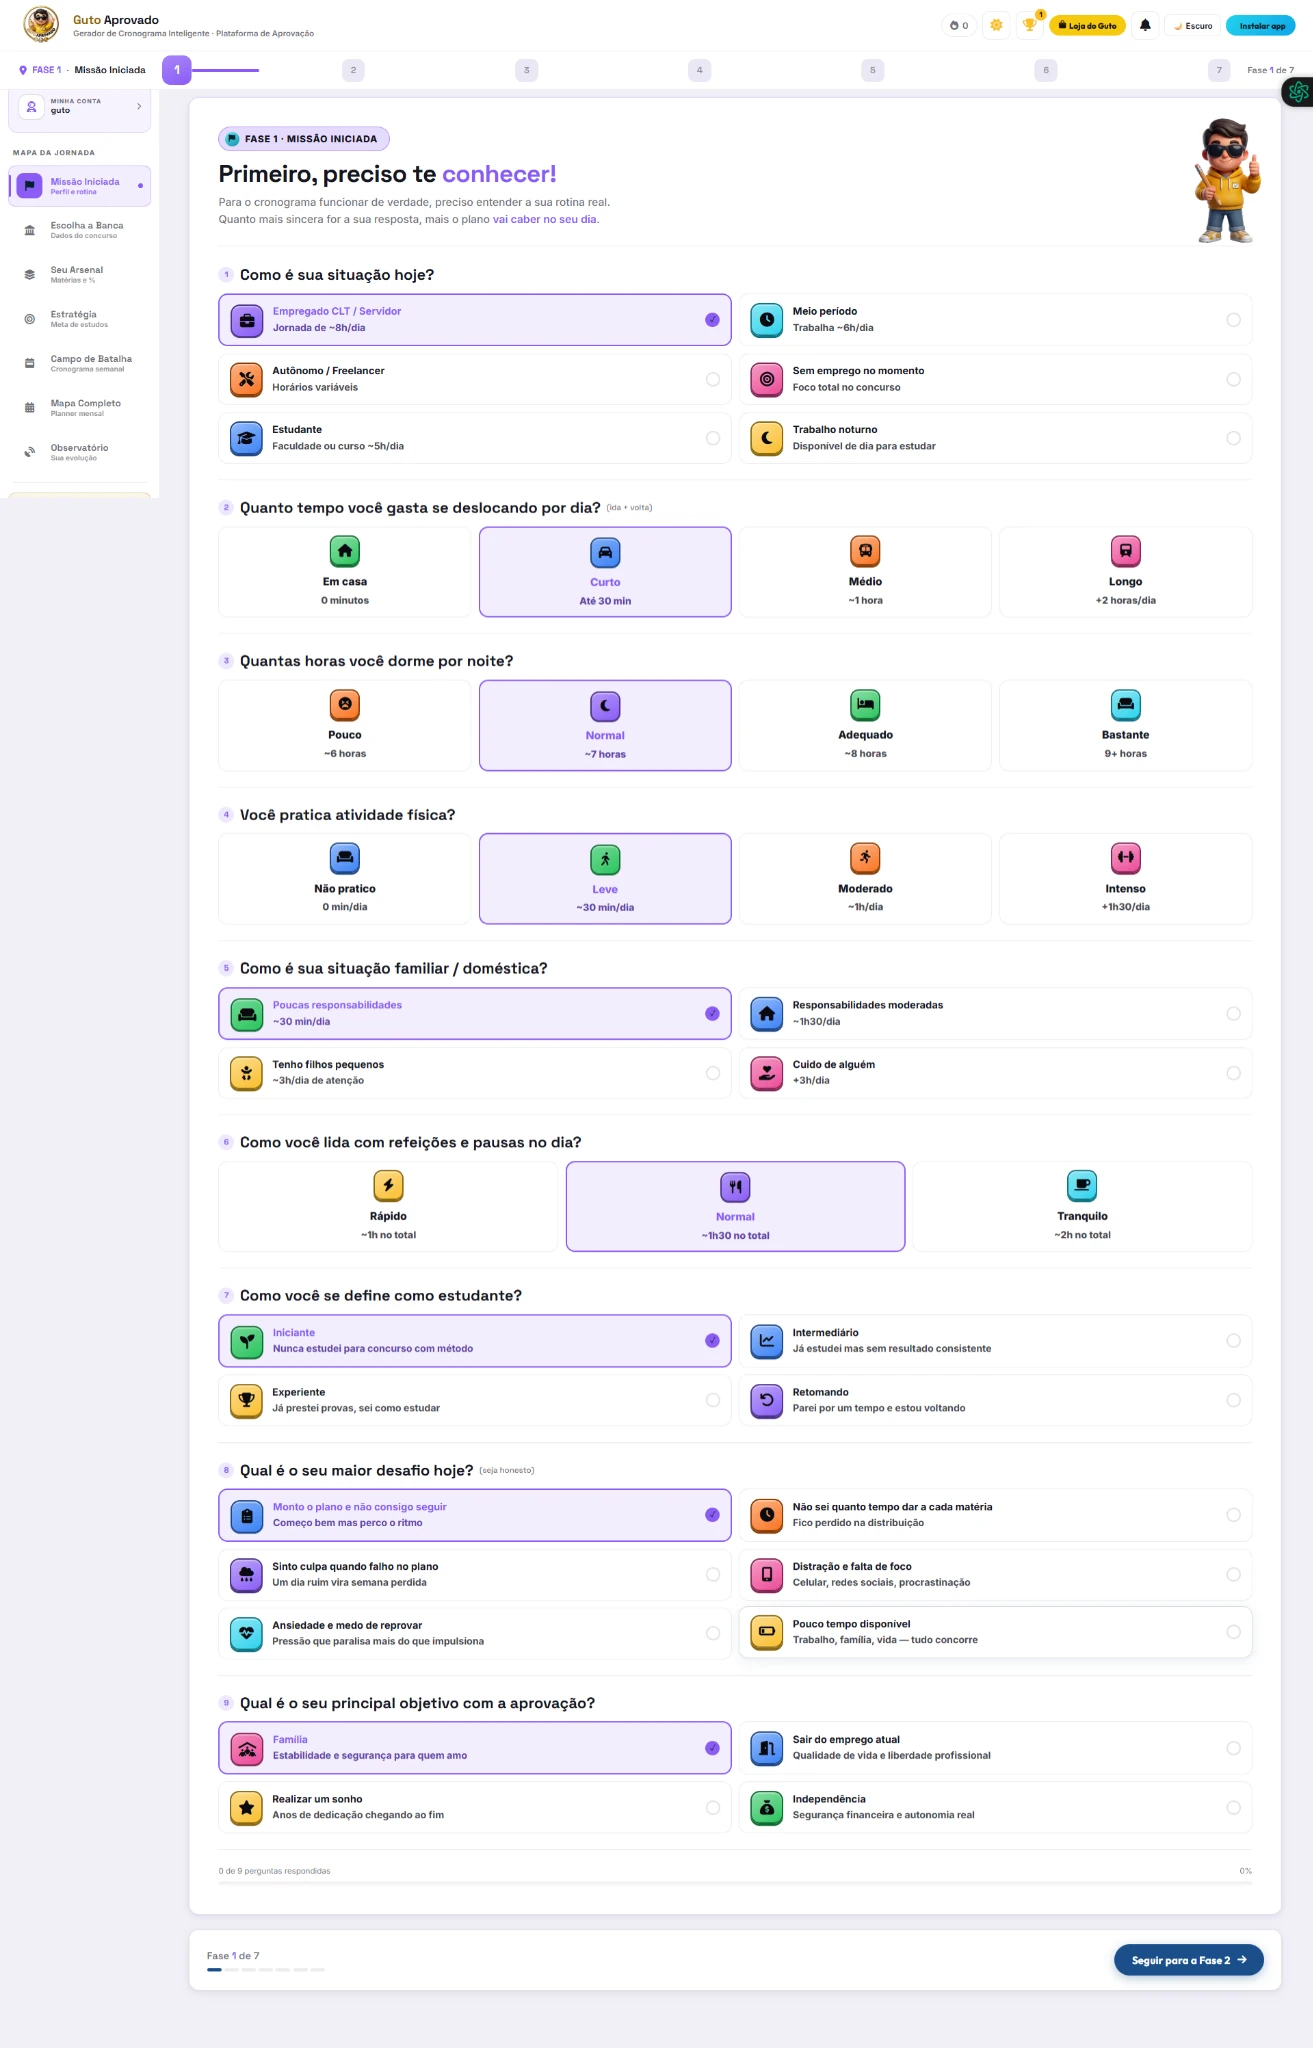
Task: Click the Guto Aprovado logo avatar
Action: [41, 24]
